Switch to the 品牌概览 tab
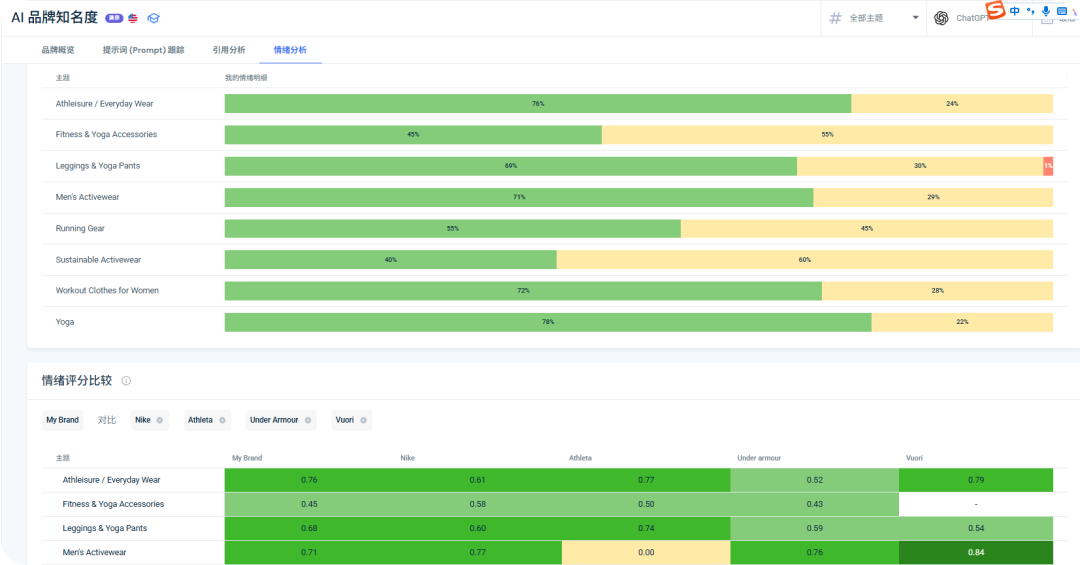The height and width of the screenshot is (565, 1080). pyautogui.click(x=58, y=50)
